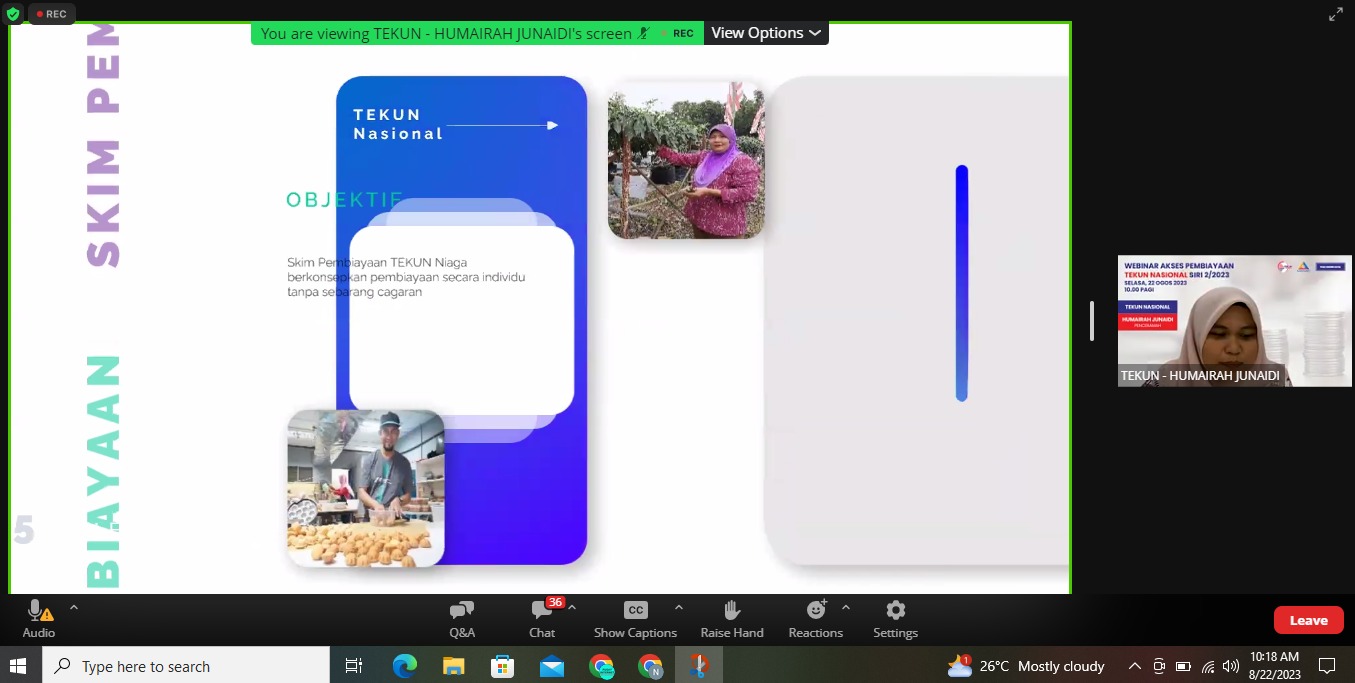Open the notification Action Center
Image resolution: width=1355 pixels, height=683 pixels.
tap(1327, 666)
